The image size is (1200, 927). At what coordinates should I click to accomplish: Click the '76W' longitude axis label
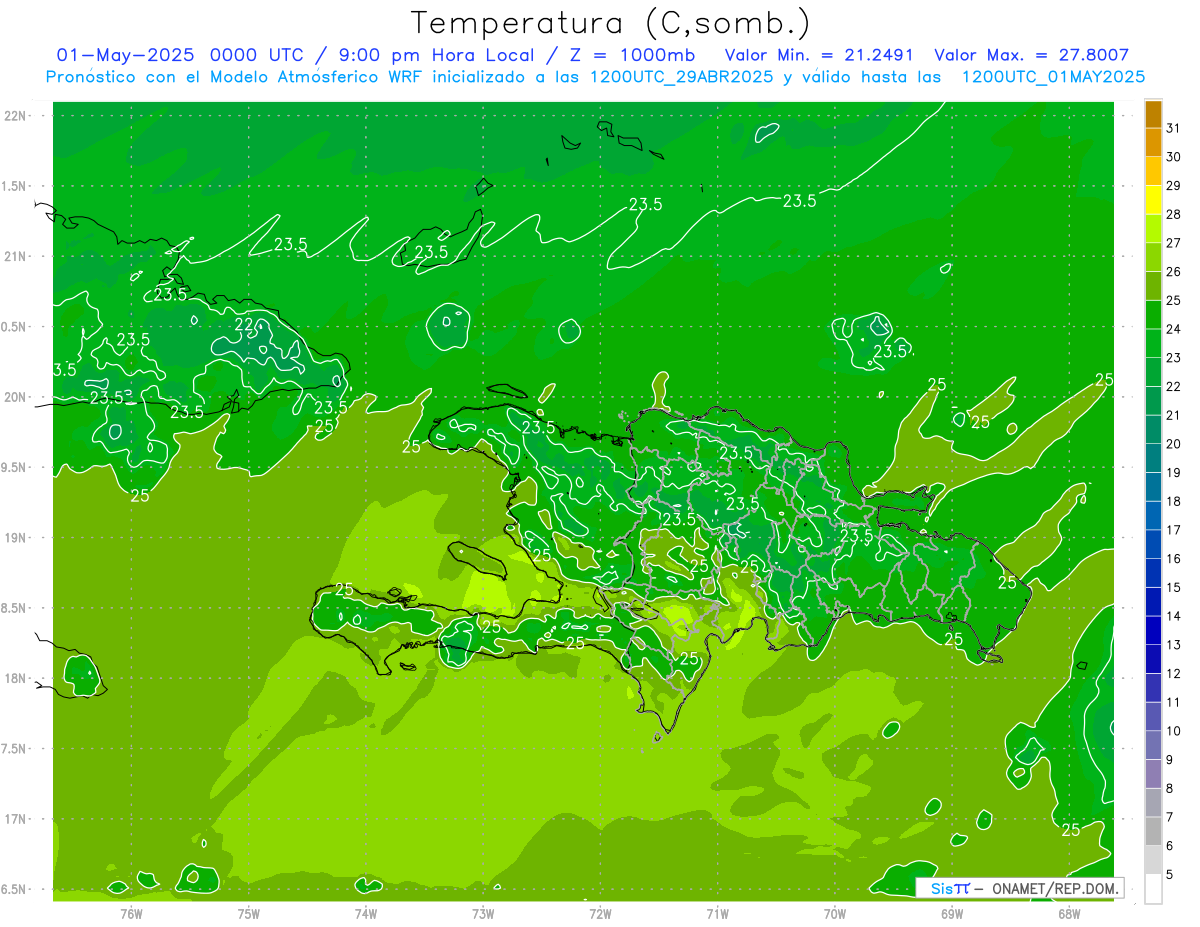point(131,913)
